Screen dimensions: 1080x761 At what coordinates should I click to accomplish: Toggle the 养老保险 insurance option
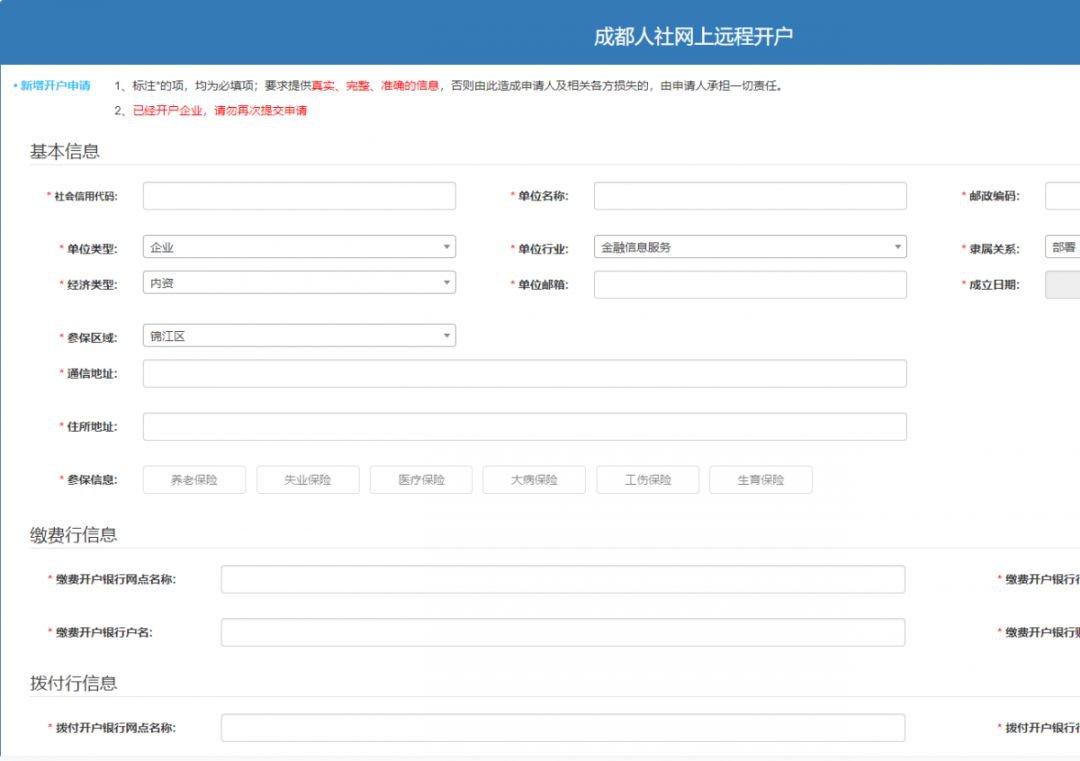click(x=194, y=480)
